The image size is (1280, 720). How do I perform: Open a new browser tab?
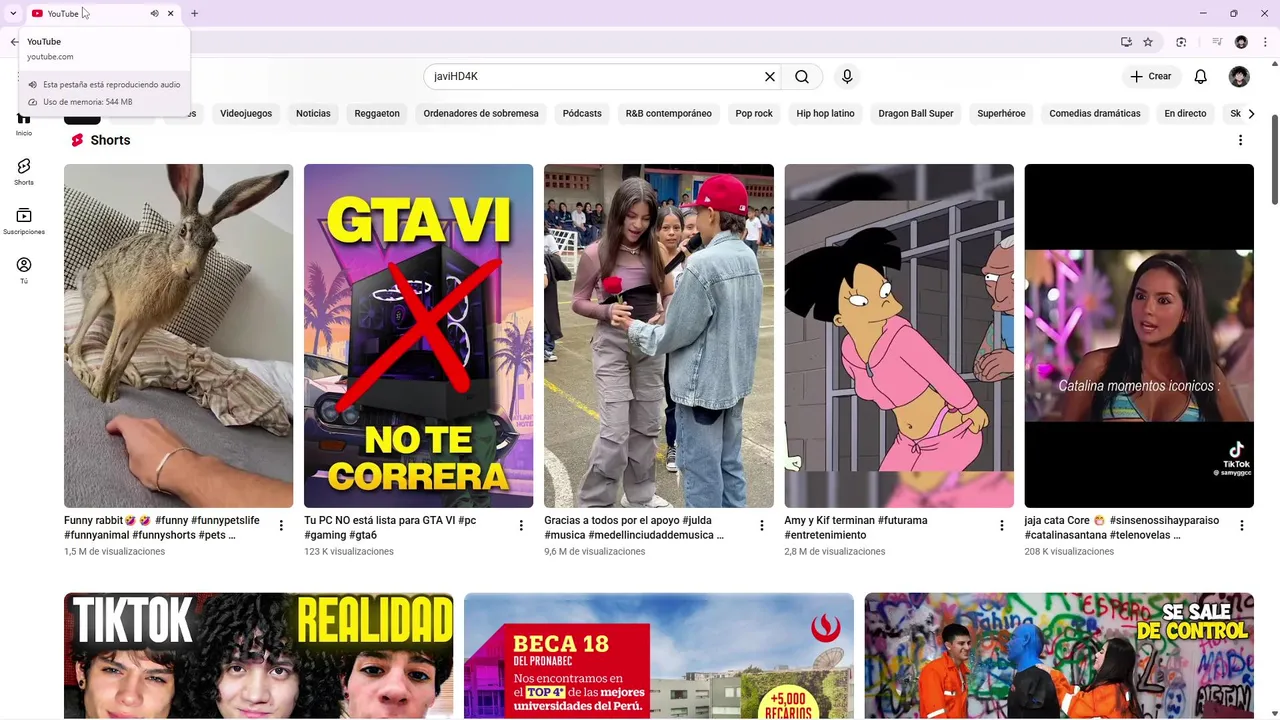click(194, 13)
